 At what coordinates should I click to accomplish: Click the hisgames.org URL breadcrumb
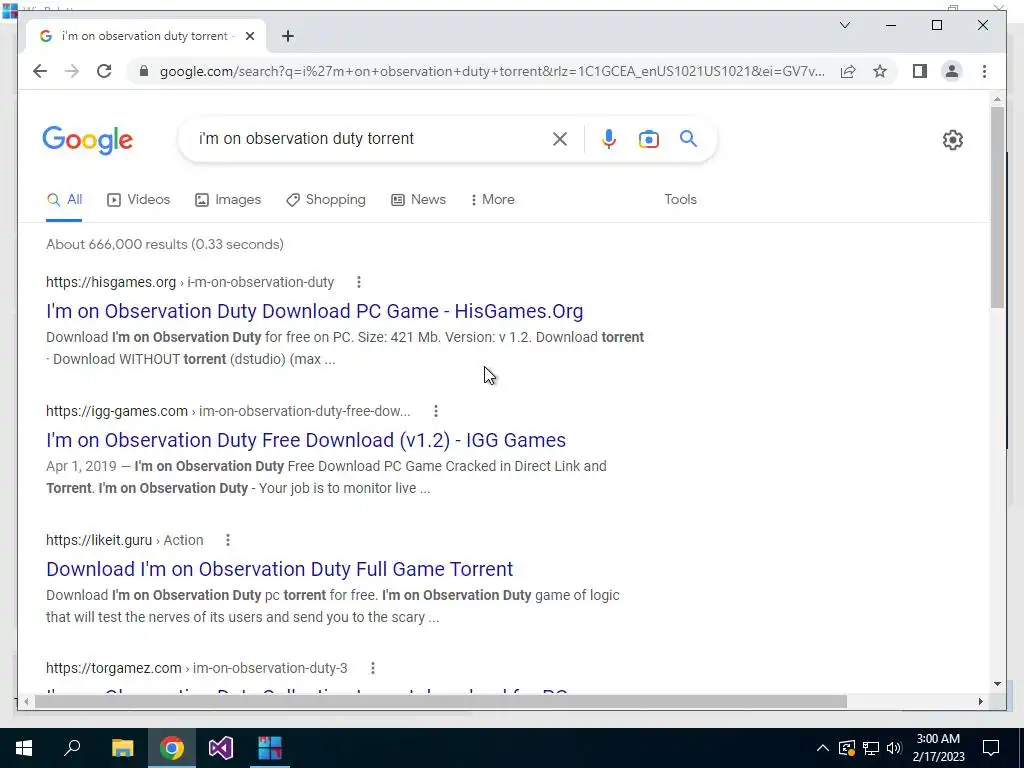coord(190,282)
